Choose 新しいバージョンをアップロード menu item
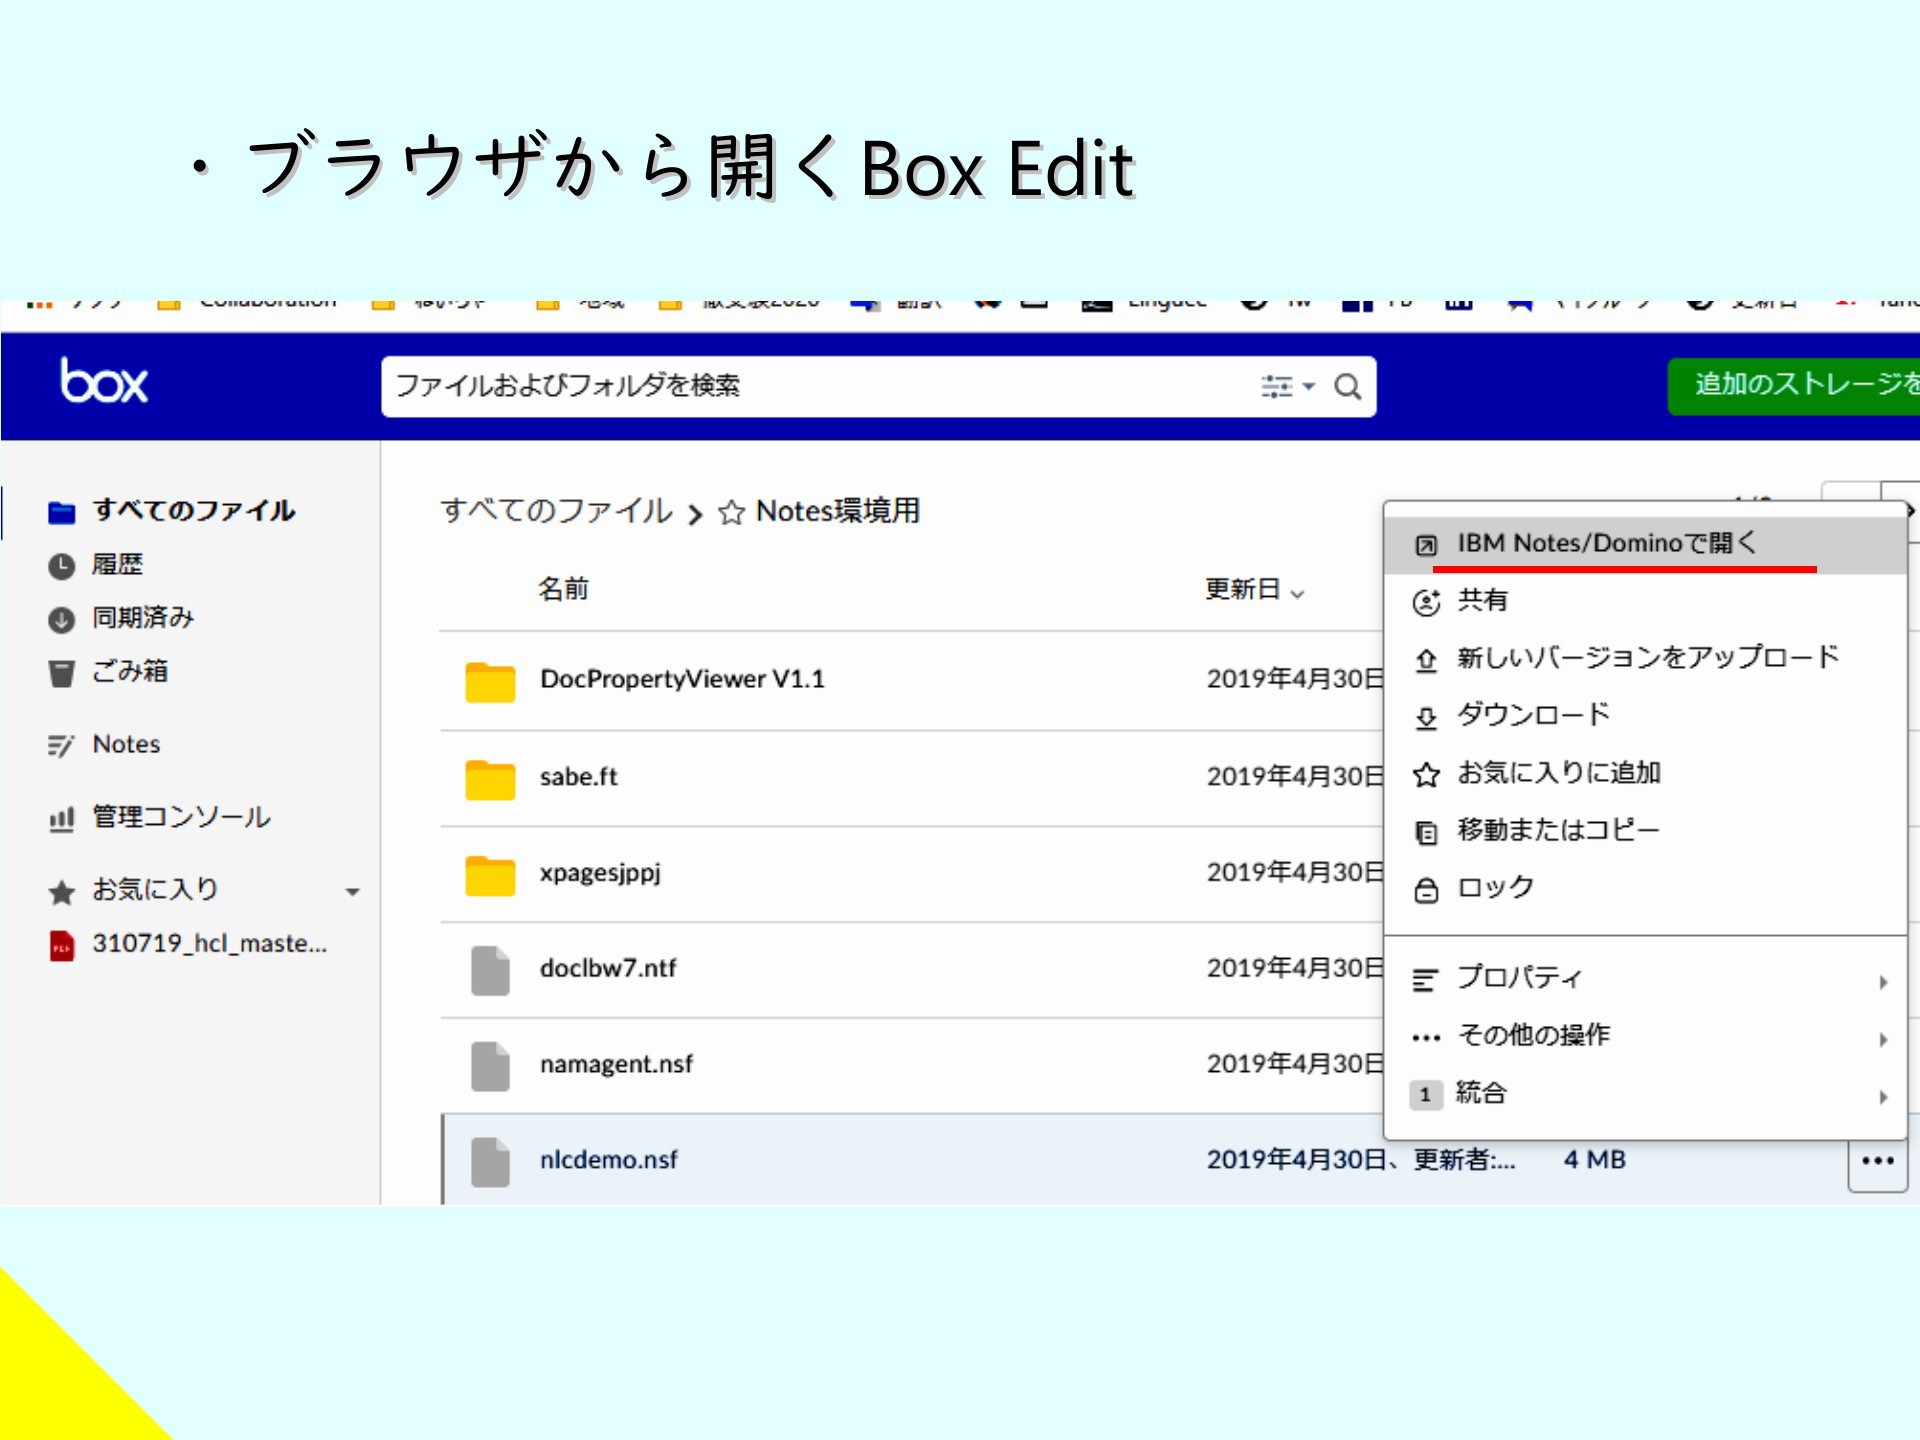This screenshot has height=1440, width=1920. (x=1645, y=658)
